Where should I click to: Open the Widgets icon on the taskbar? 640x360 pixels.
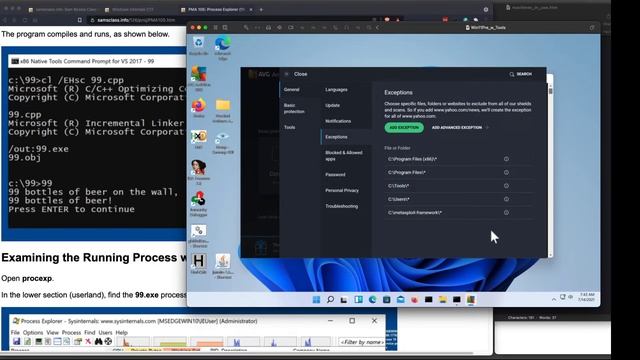(x=358, y=300)
